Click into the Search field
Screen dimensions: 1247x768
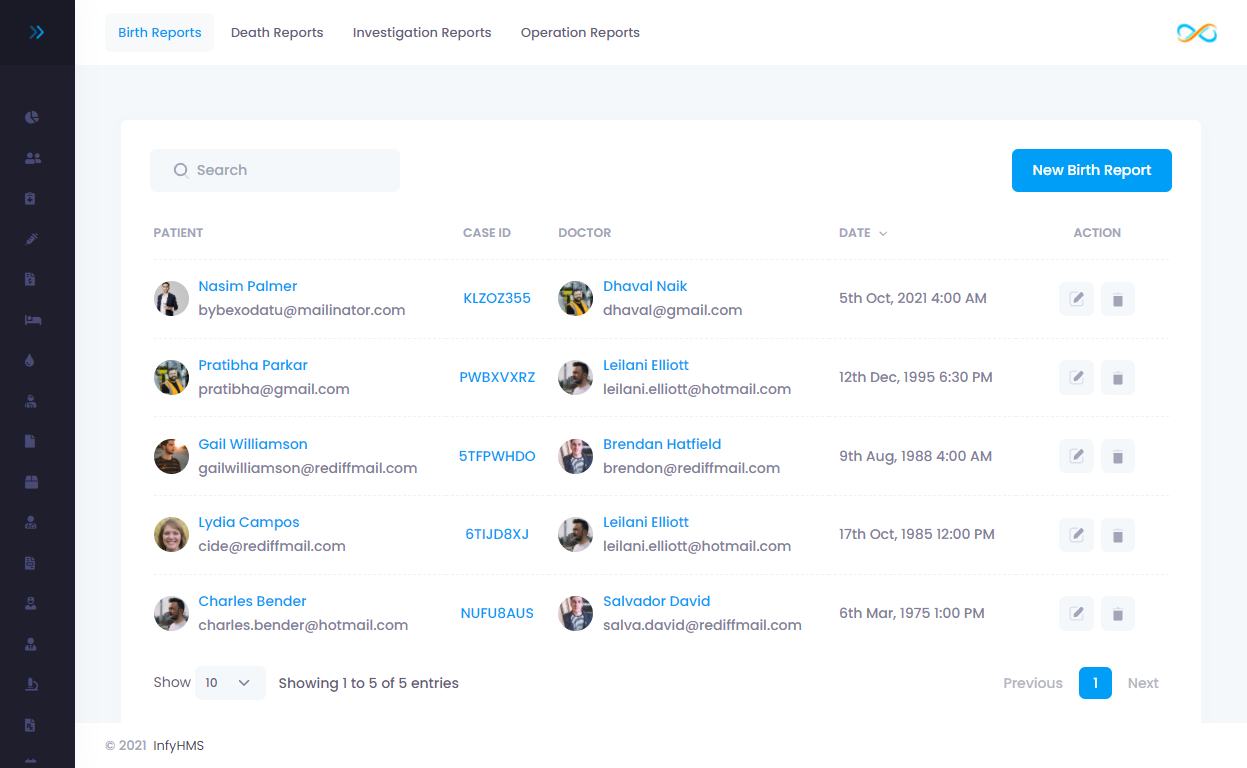(x=275, y=170)
